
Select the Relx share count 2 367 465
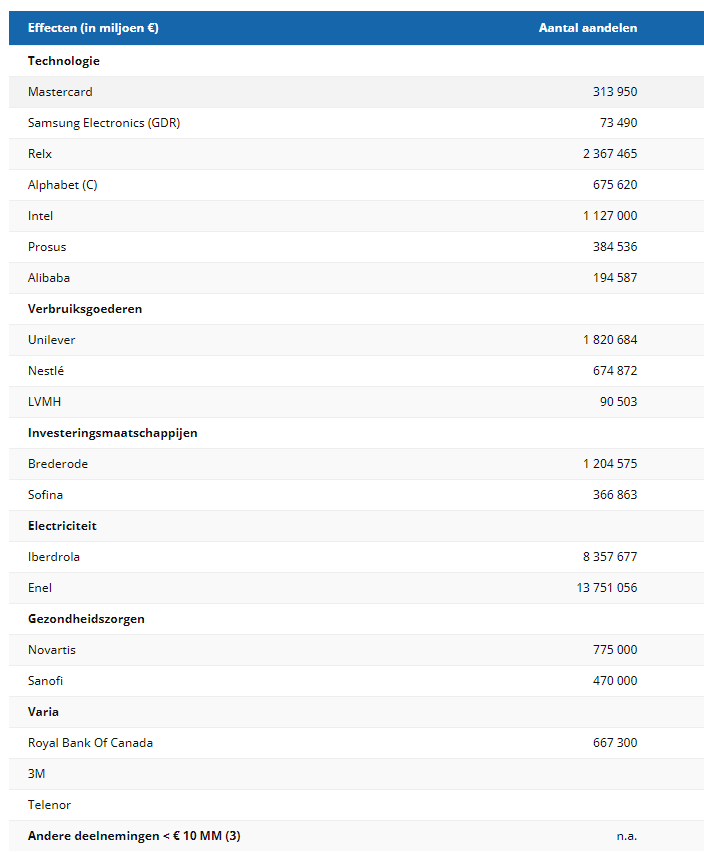(610, 154)
